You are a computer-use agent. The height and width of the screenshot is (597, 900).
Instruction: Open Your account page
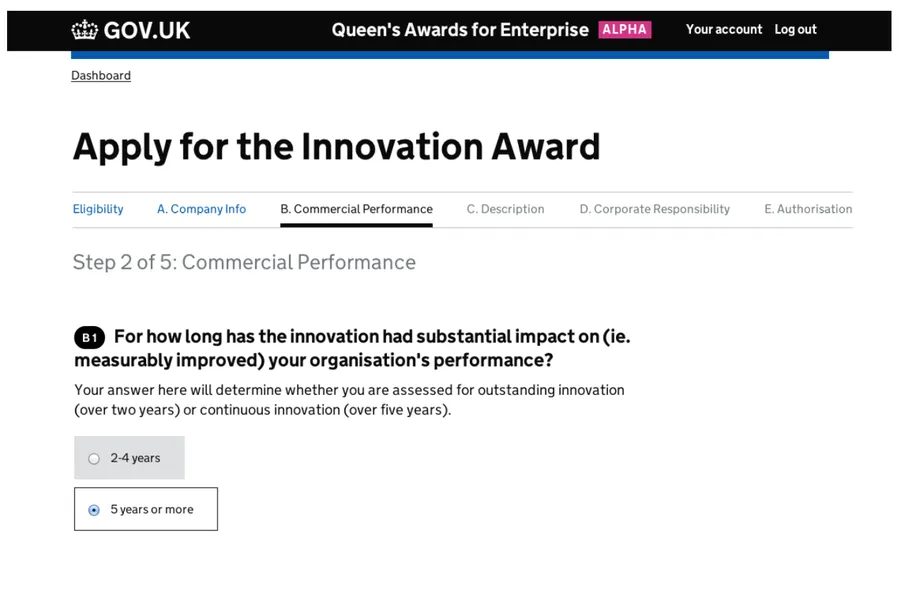(723, 30)
